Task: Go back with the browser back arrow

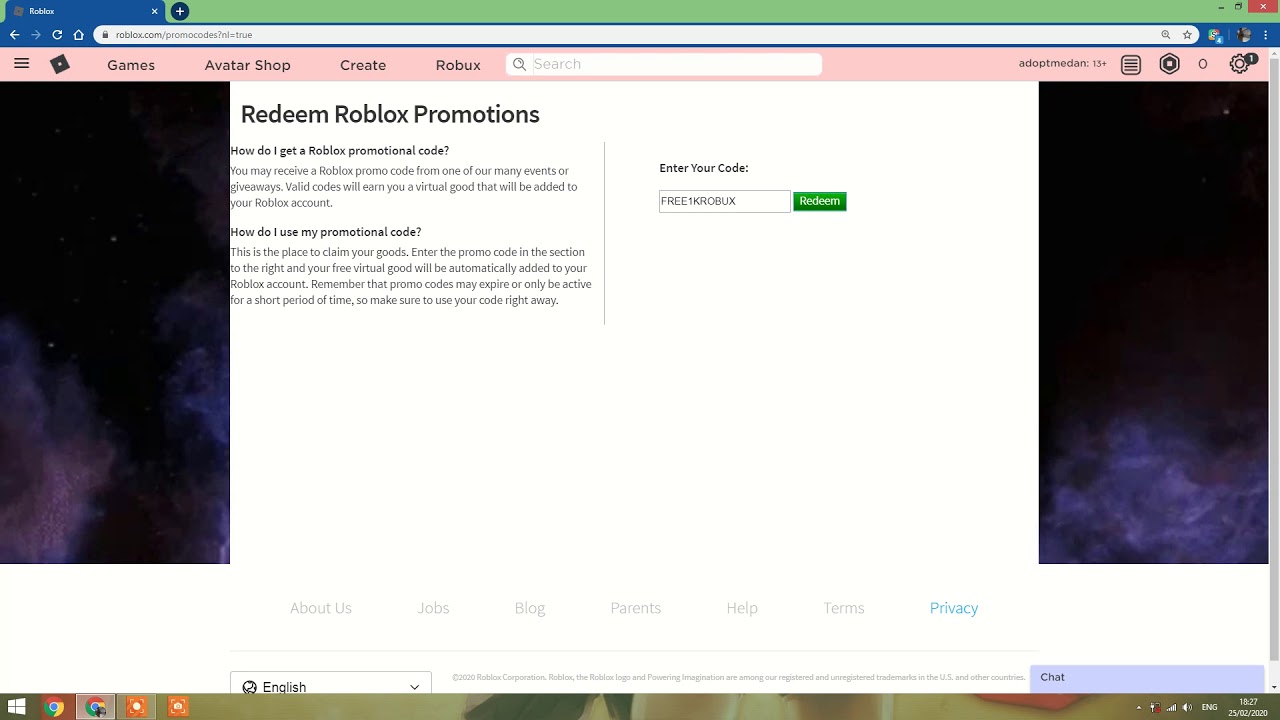Action: 14,34
